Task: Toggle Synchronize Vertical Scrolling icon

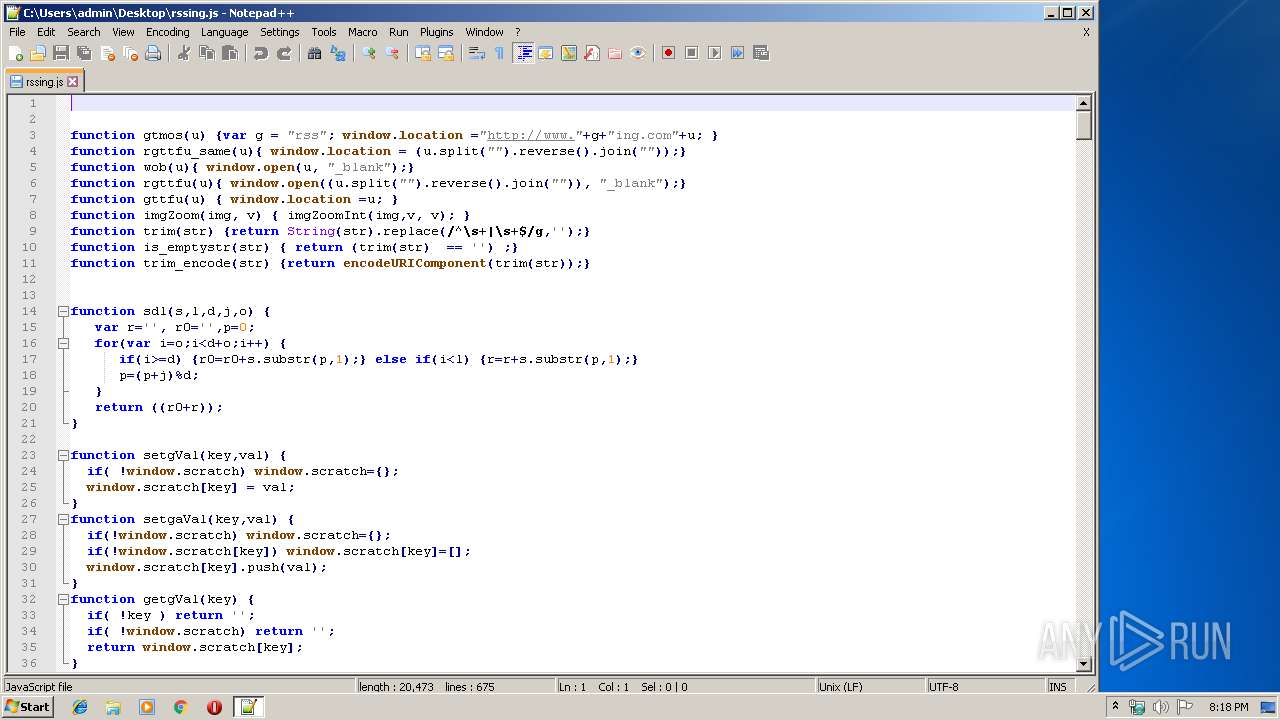Action: click(423, 53)
